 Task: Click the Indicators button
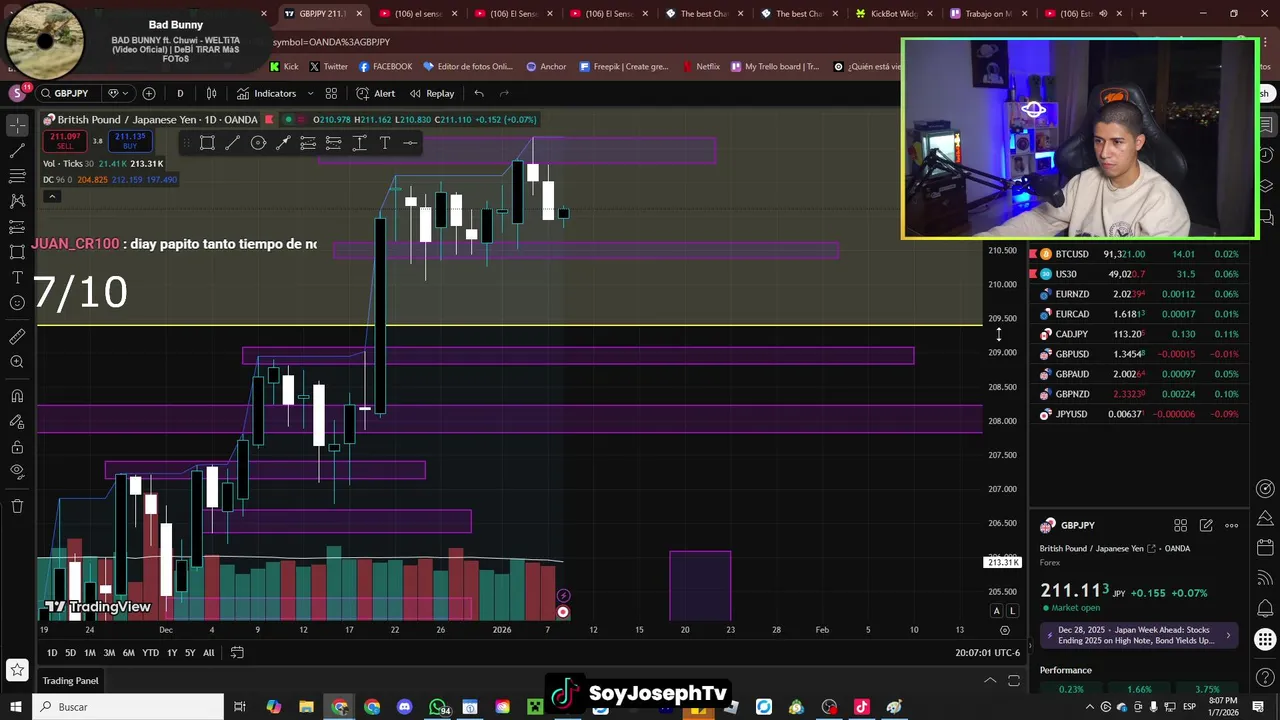point(266,93)
